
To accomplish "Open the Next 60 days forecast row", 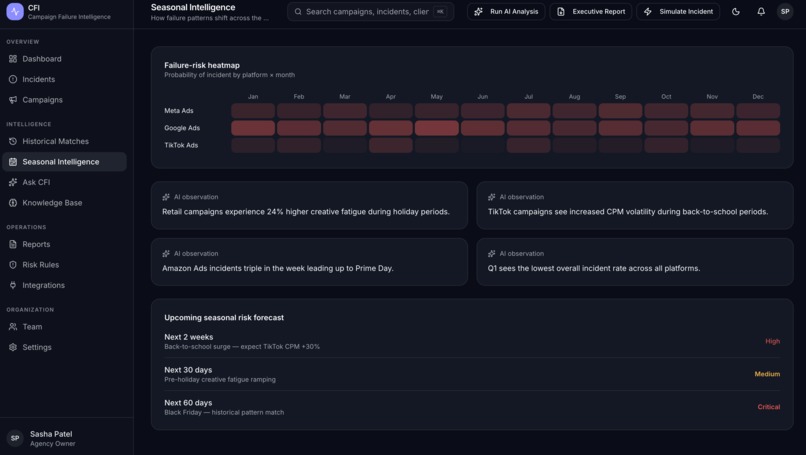I will tap(472, 407).
